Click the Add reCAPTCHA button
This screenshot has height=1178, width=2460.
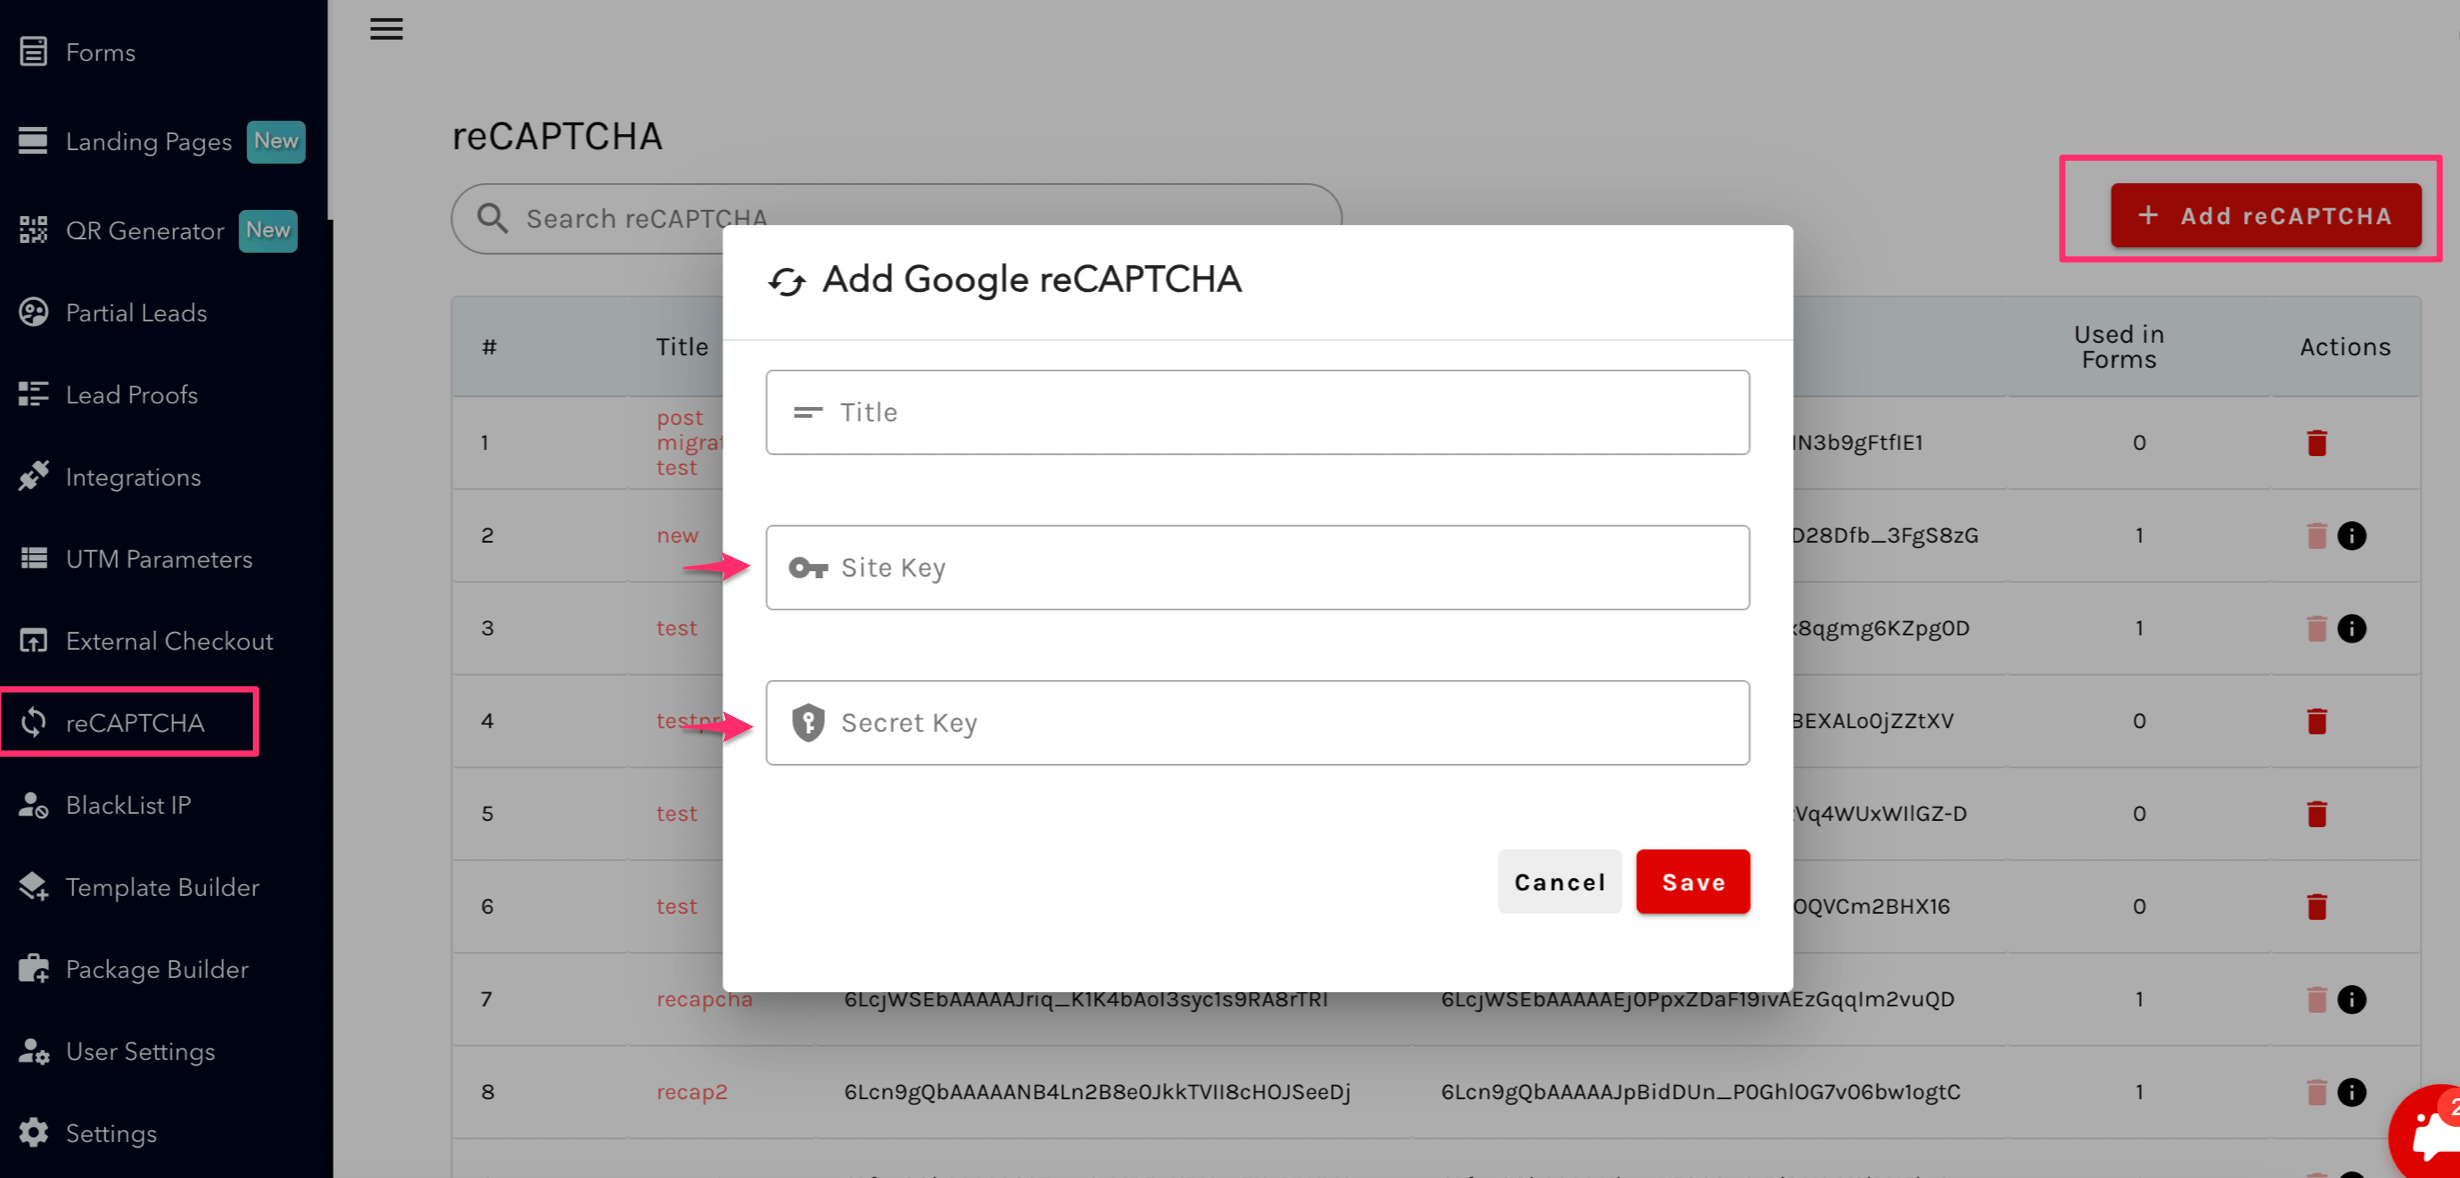[2266, 216]
